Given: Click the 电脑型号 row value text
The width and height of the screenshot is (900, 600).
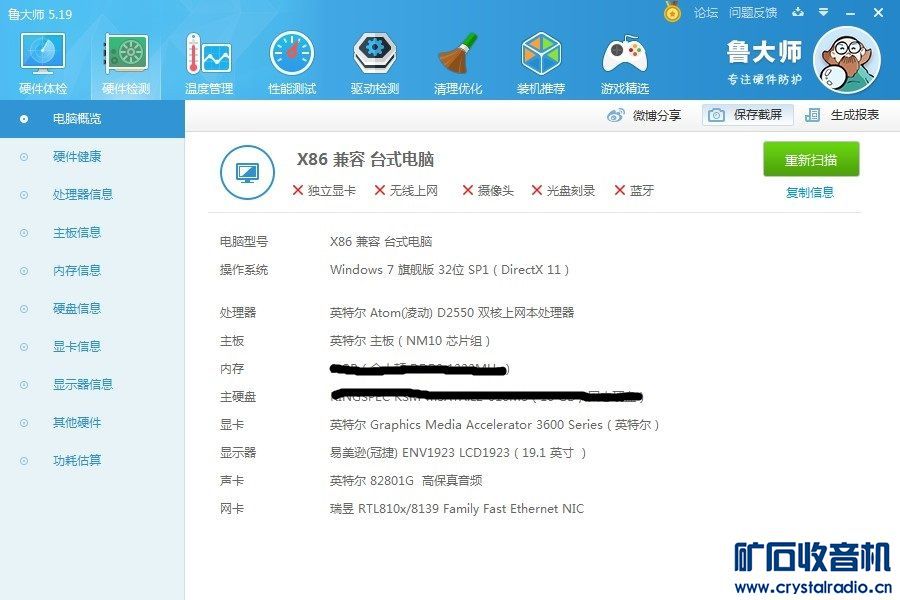Looking at the screenshot, I should pyautogui.click(x=381, y=242).
